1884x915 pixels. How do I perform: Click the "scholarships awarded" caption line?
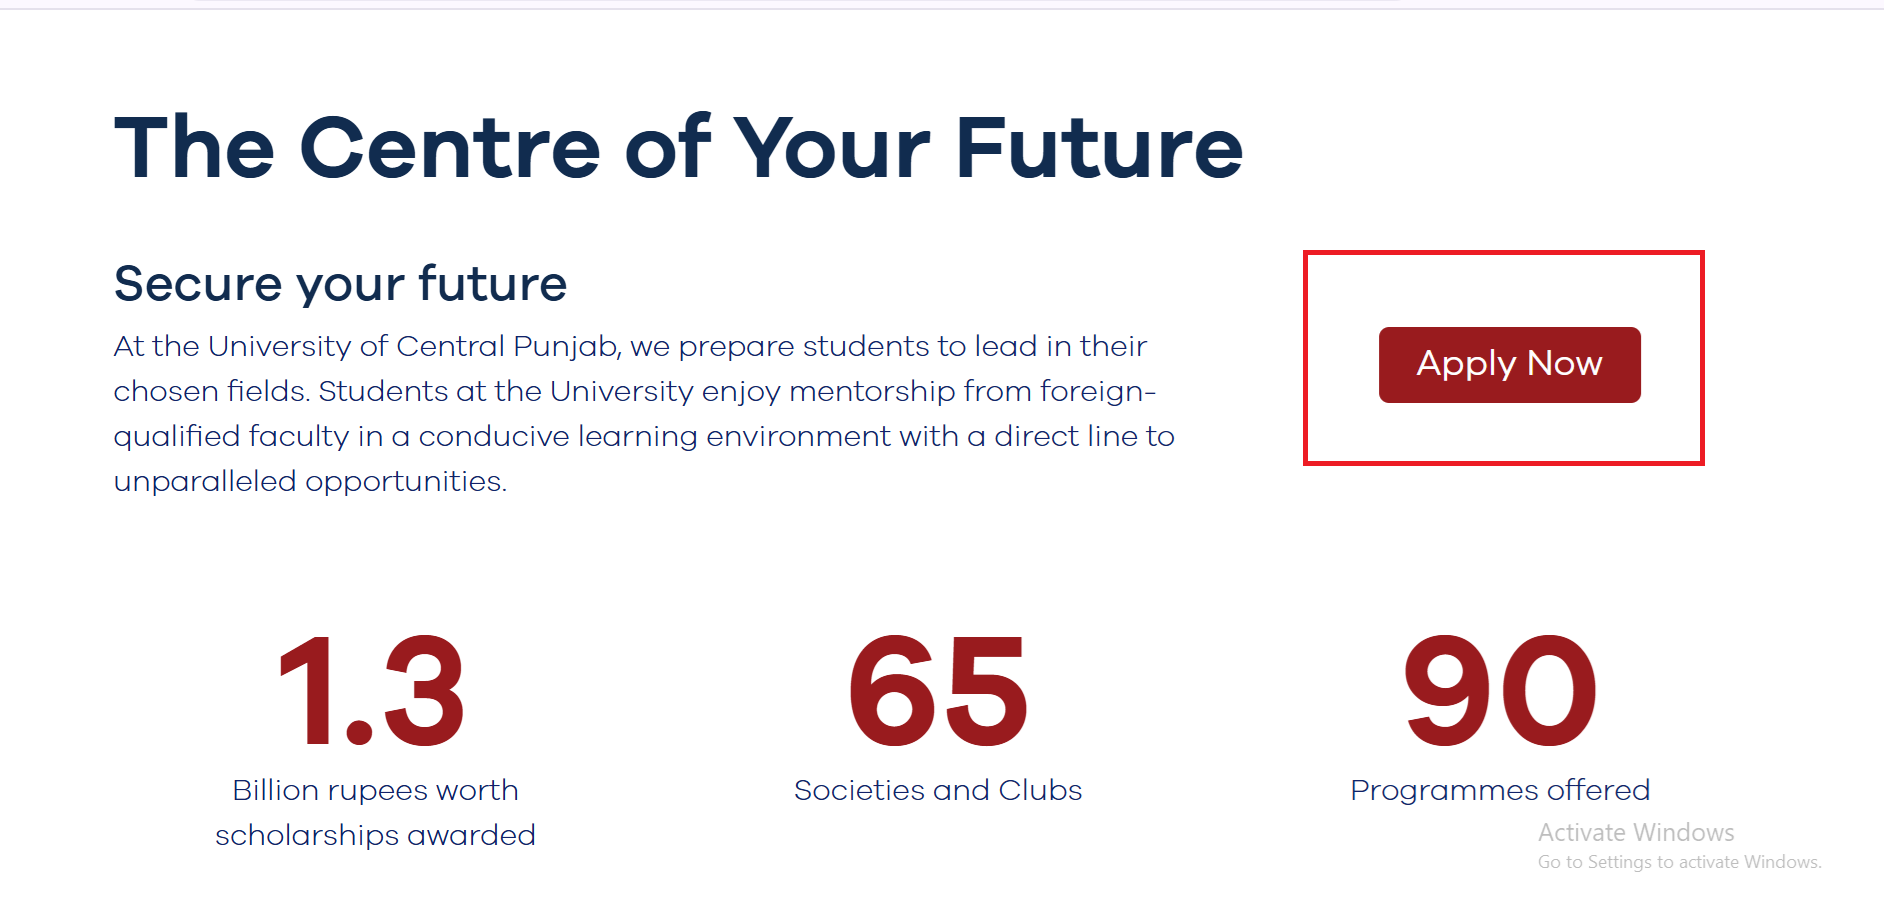click(375, 835)
